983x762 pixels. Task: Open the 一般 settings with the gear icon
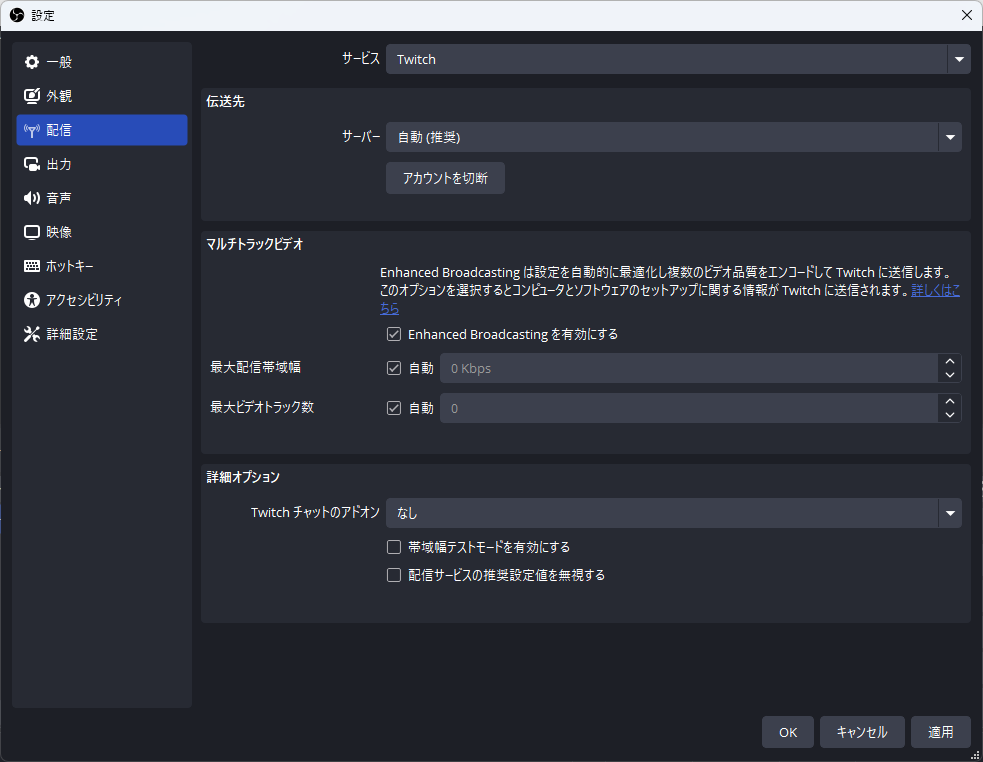[x=32, y=61]
